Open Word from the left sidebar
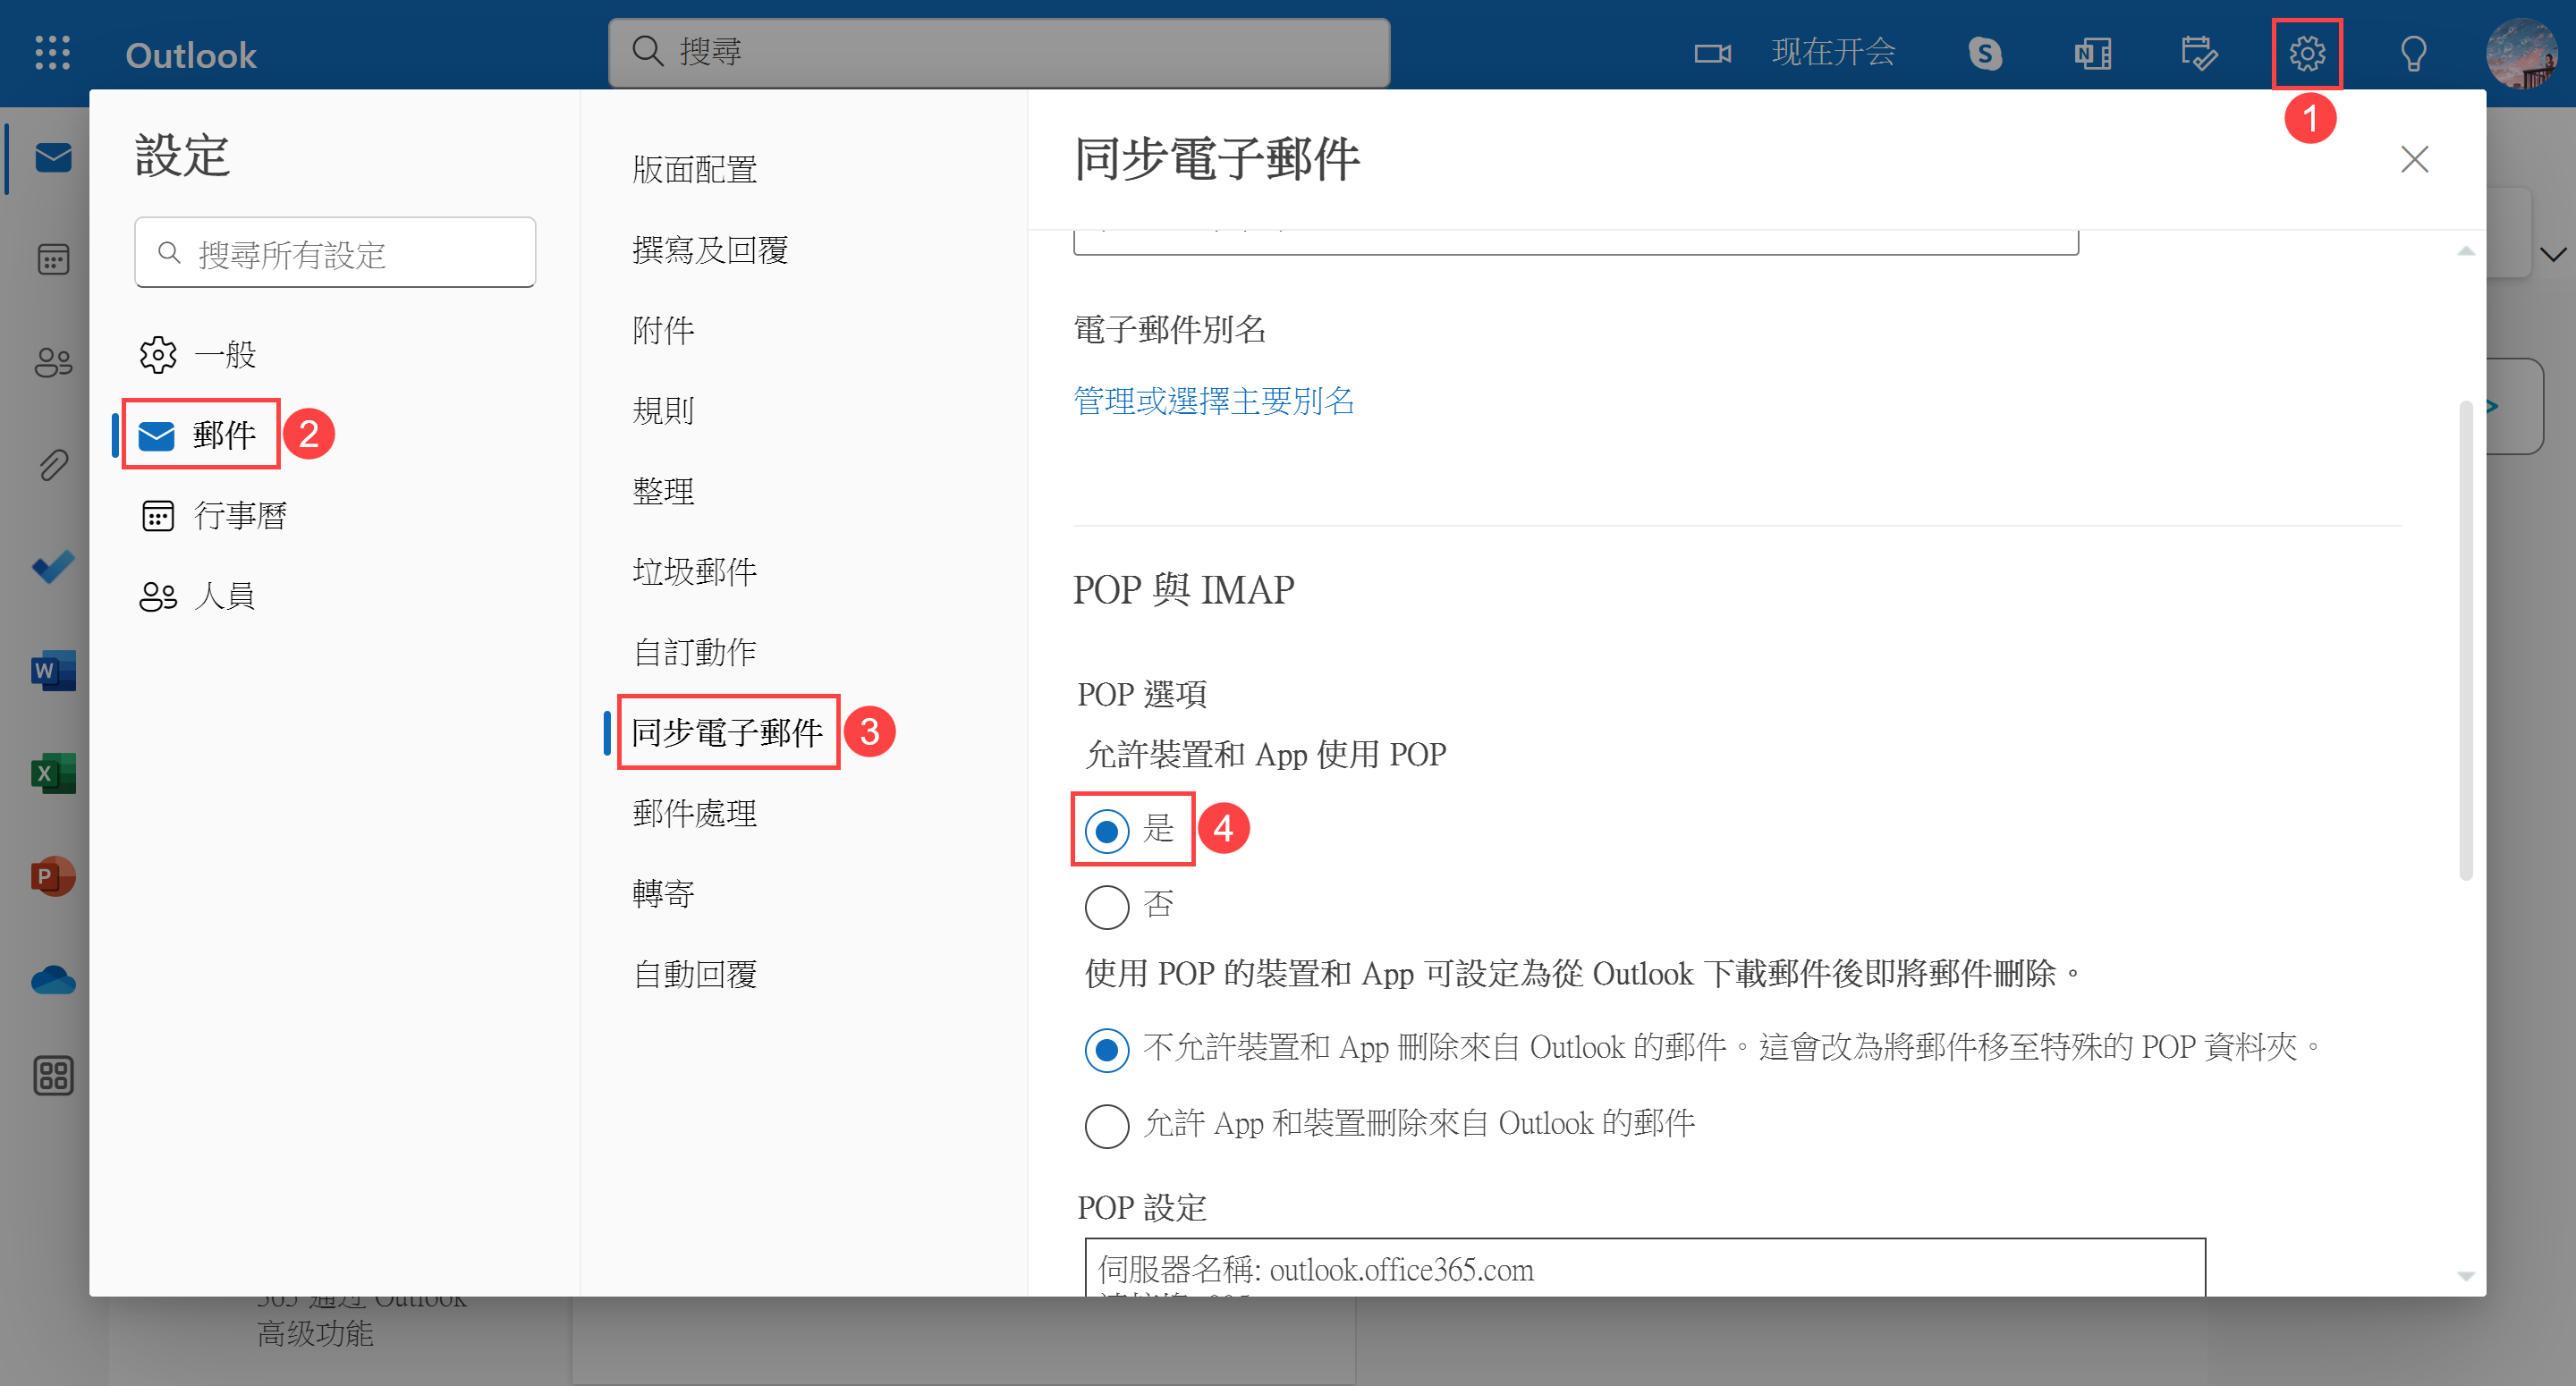The height and width of the screenshot is (1386, 2576). 53,671
